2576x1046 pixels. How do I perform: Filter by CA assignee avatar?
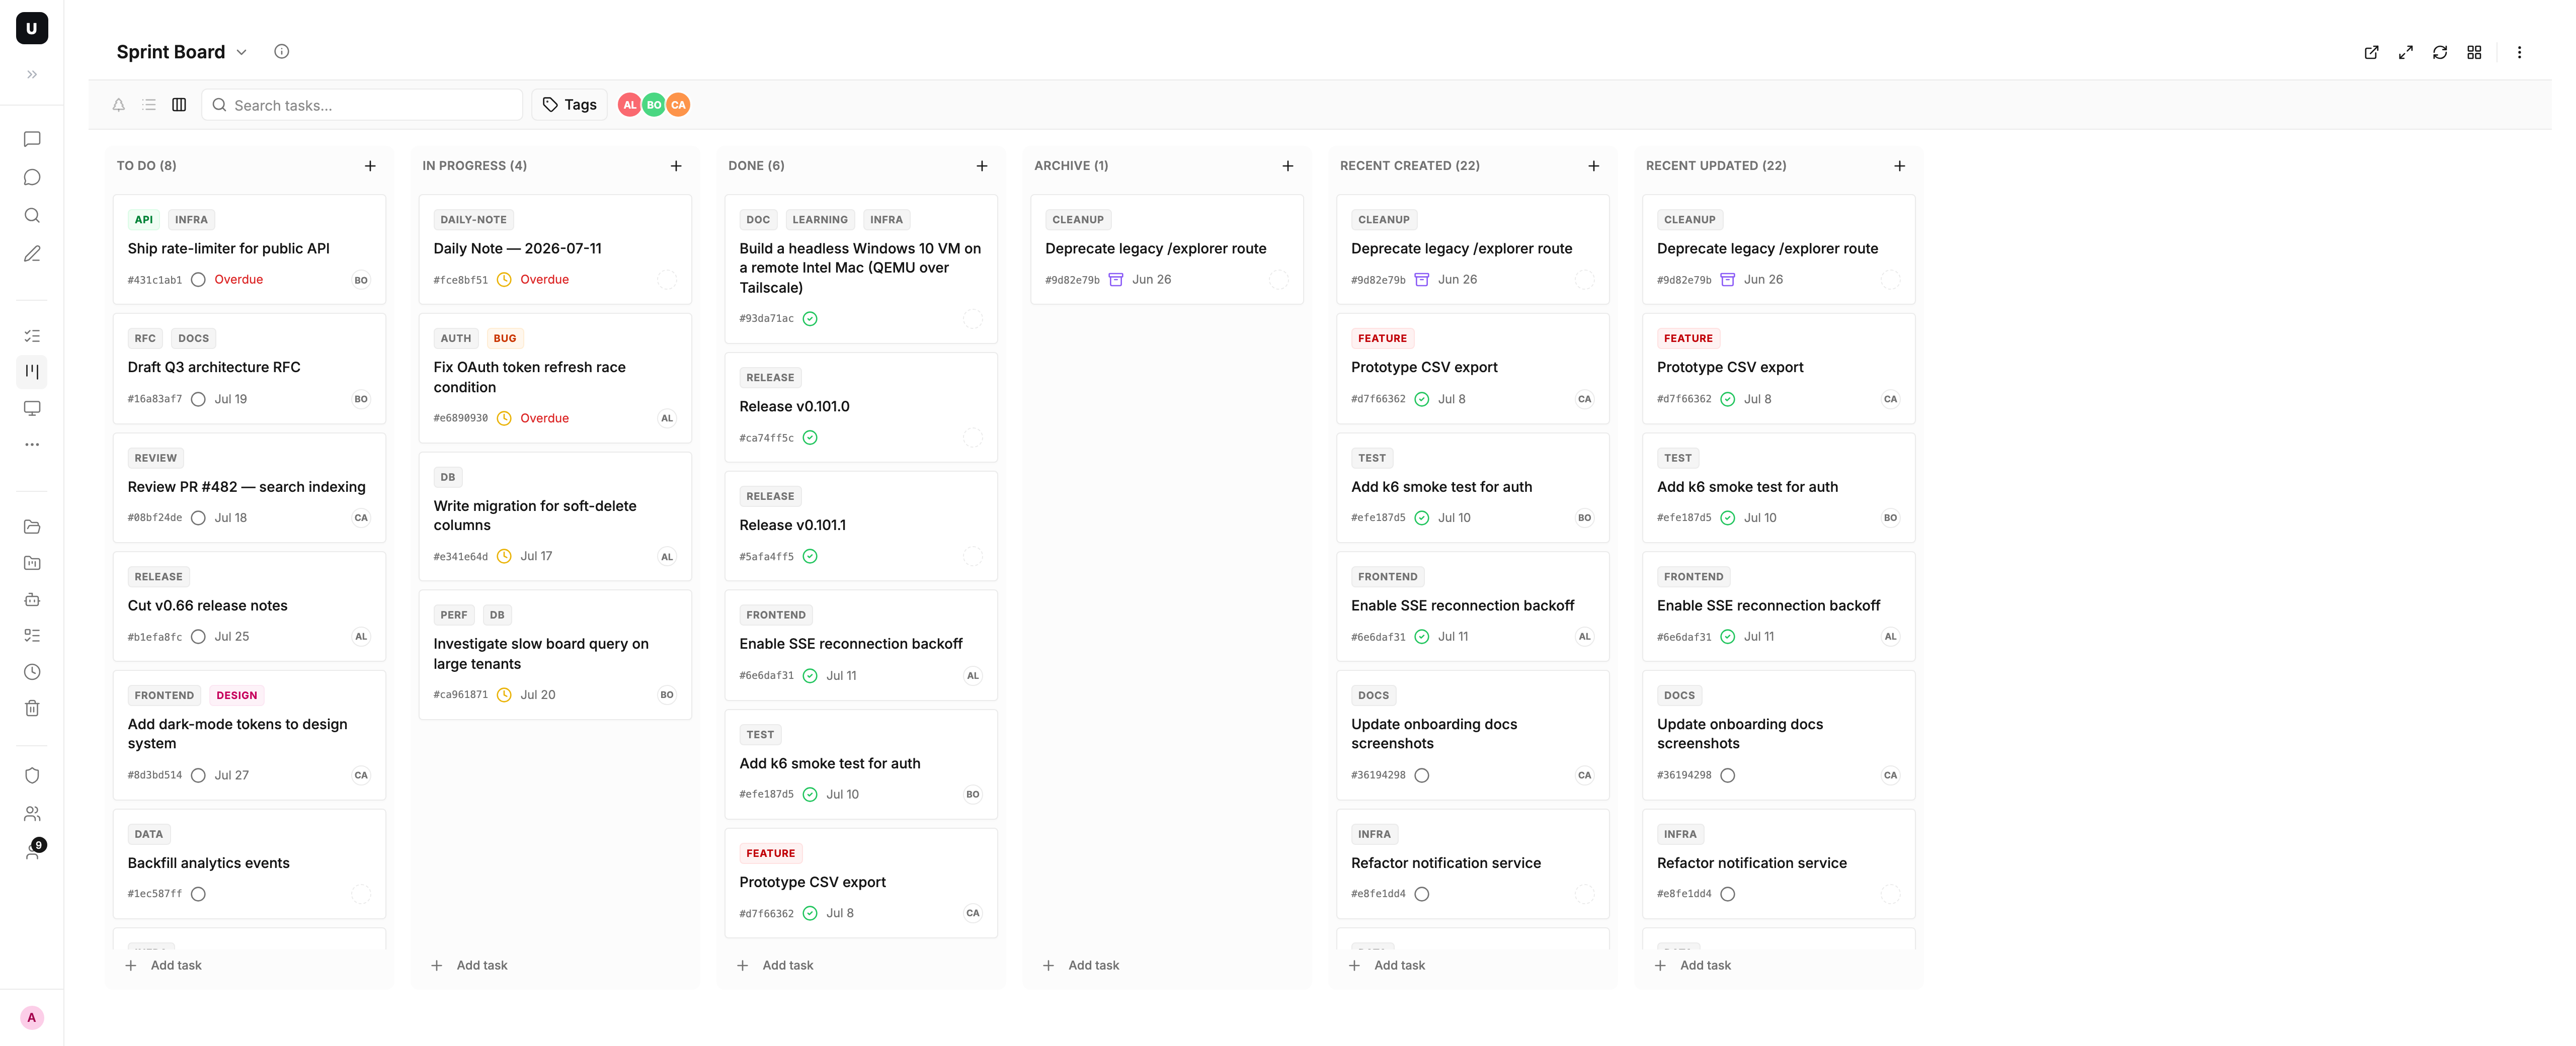tap(678, 105)
